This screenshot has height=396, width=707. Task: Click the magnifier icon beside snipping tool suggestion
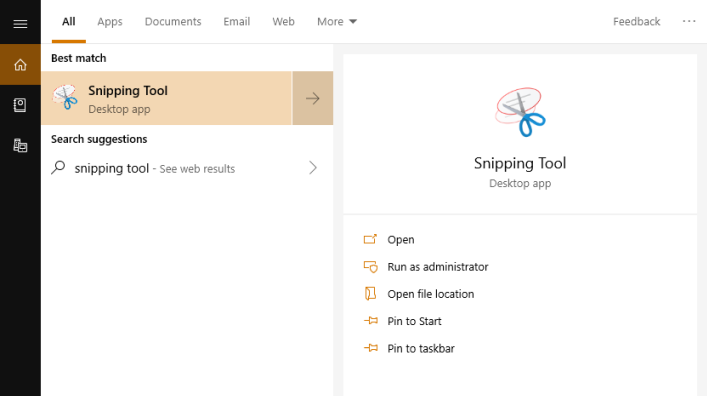pos(58,168)
